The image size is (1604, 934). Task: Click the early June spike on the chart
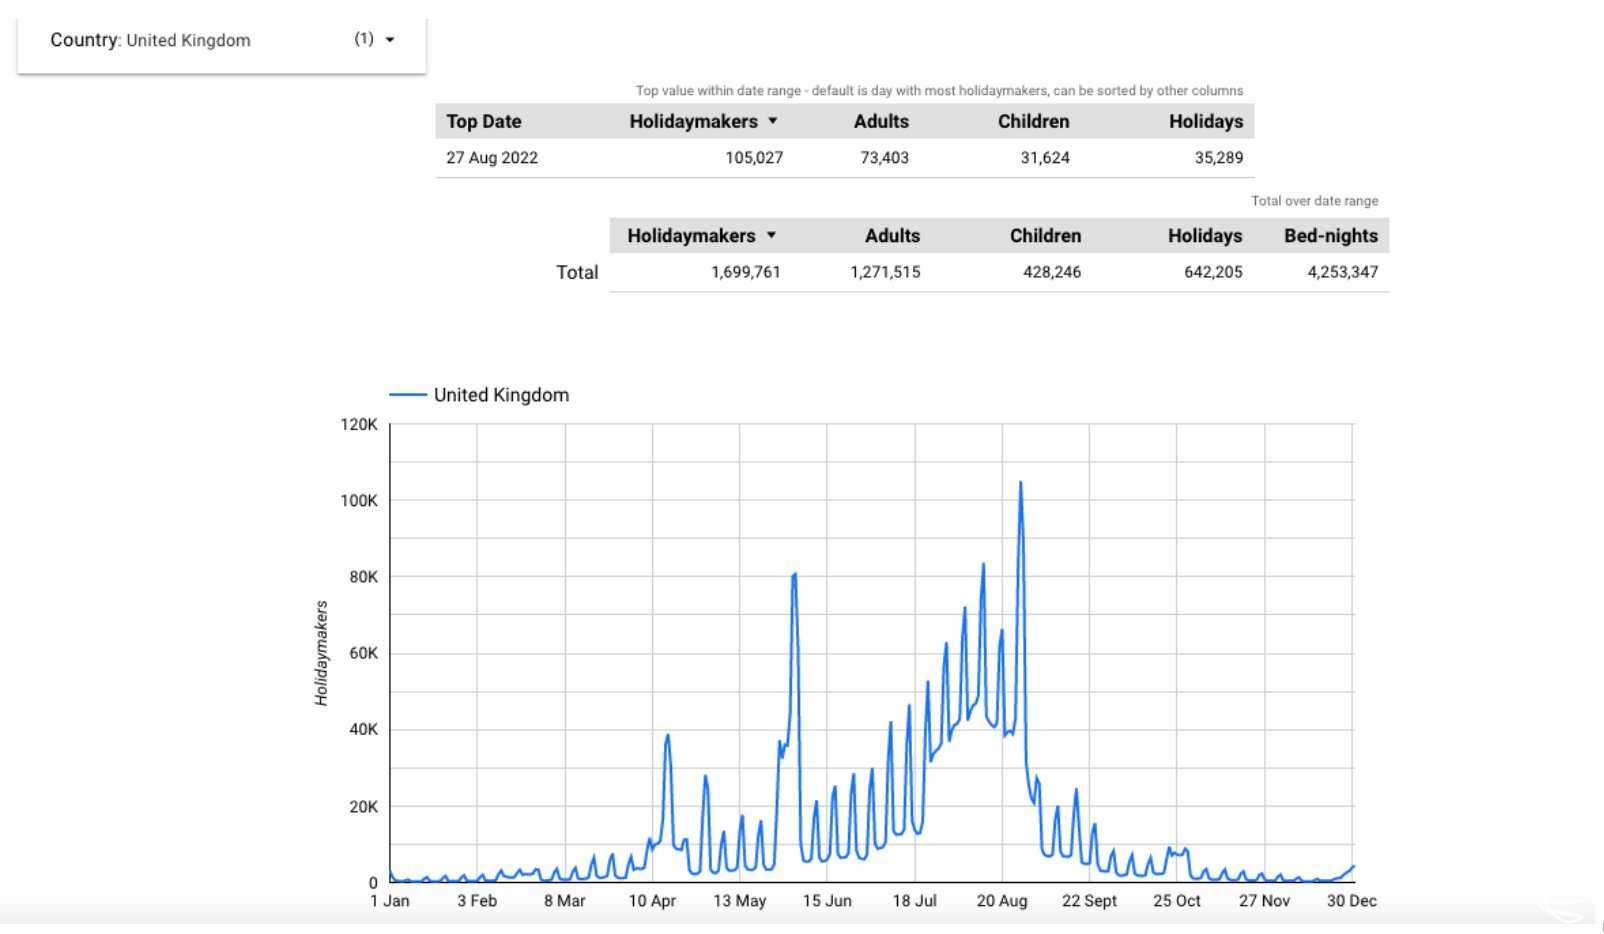794,575
